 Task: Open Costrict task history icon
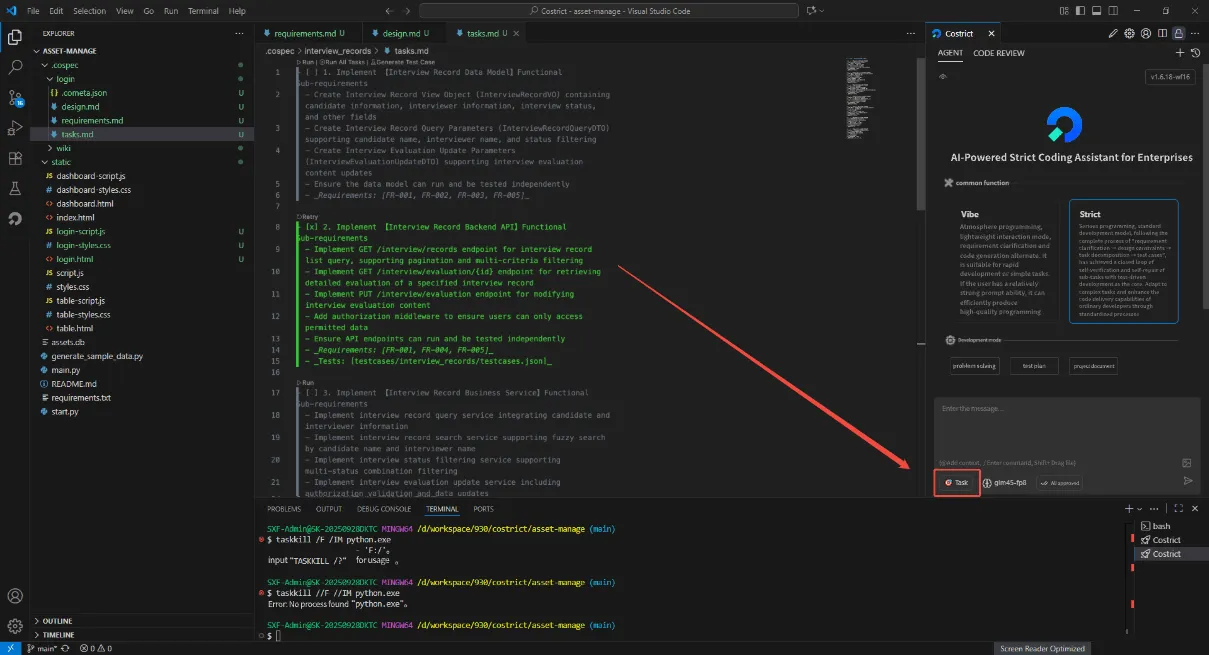pos(1194,52)
